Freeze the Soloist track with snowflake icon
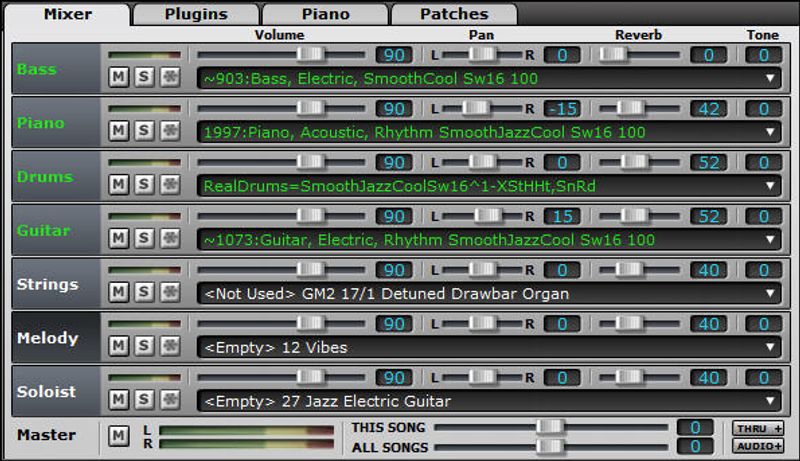The height and width of the screenshot is (461, 800). [170, 400]
